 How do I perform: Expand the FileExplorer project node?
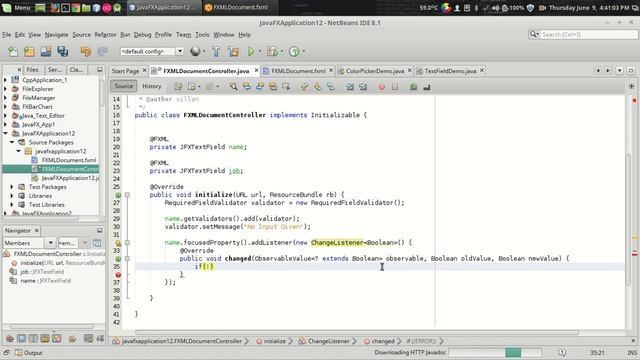click(x=5, y=89)
